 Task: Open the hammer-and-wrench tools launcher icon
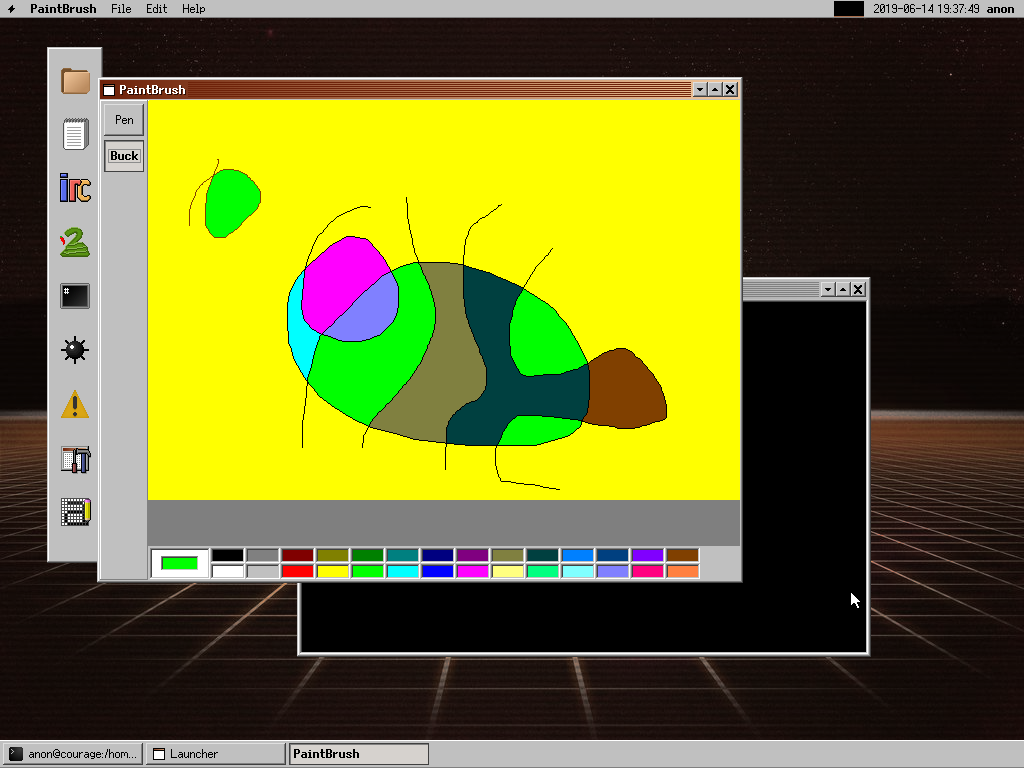coord(75,459)
